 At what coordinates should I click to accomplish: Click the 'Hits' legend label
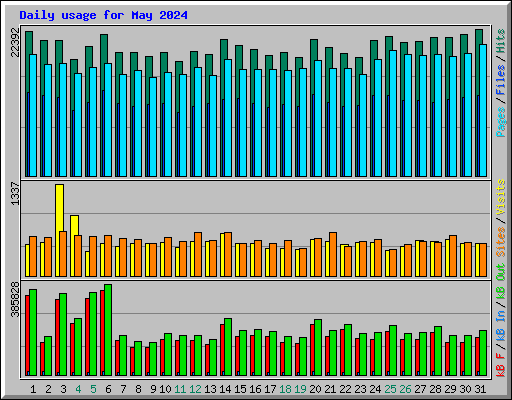pos(501,41)
